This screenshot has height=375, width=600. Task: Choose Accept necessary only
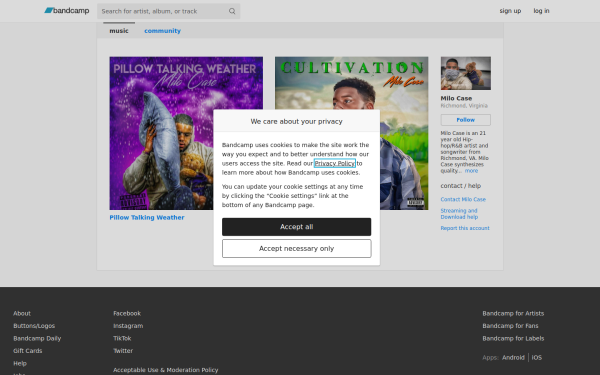(297, 248)
